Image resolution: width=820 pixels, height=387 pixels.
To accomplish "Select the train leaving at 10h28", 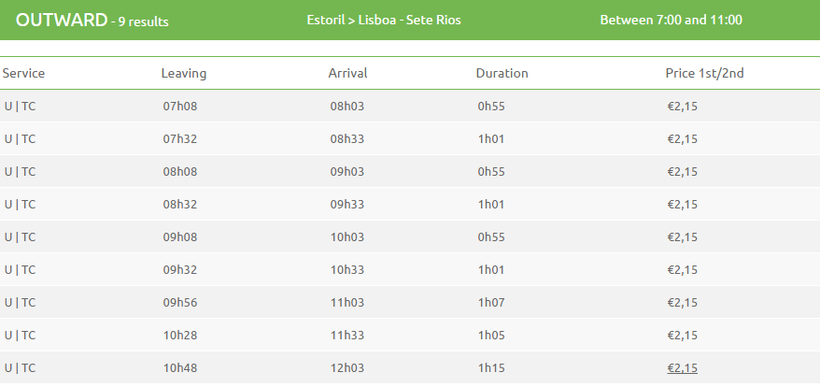I will pos(410,335).
